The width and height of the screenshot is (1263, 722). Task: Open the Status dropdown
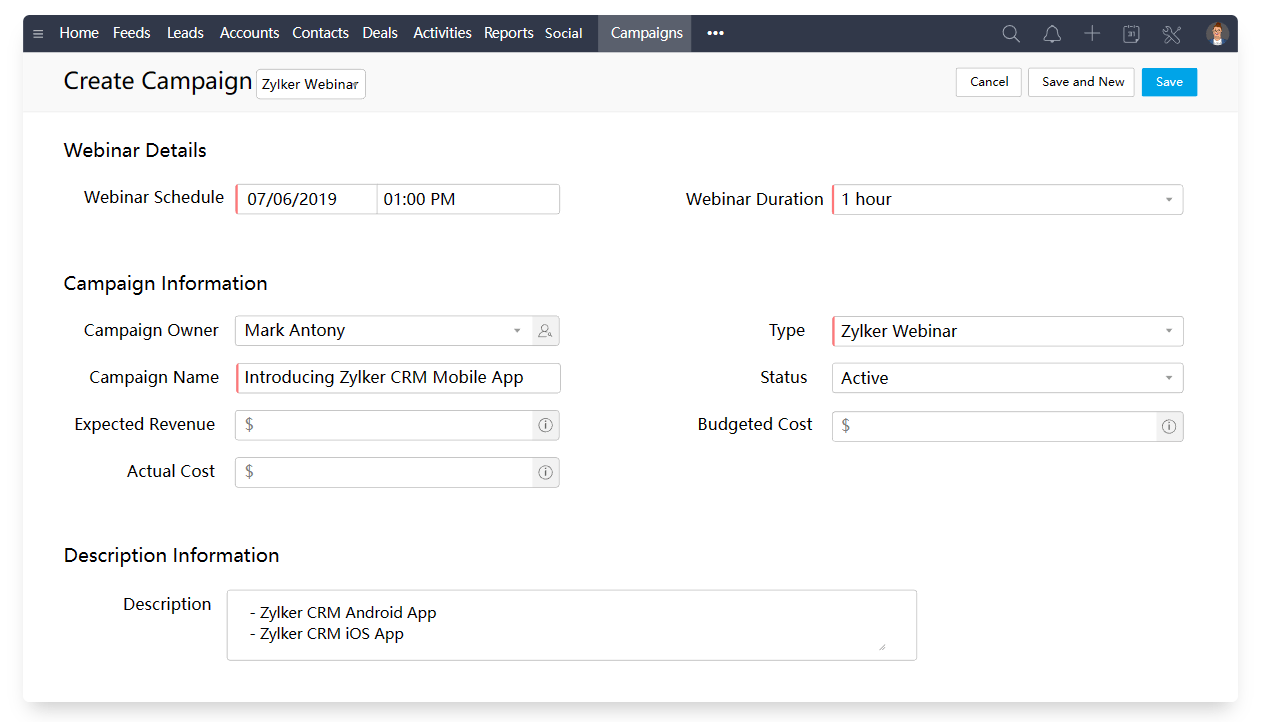coord(1008,378)
